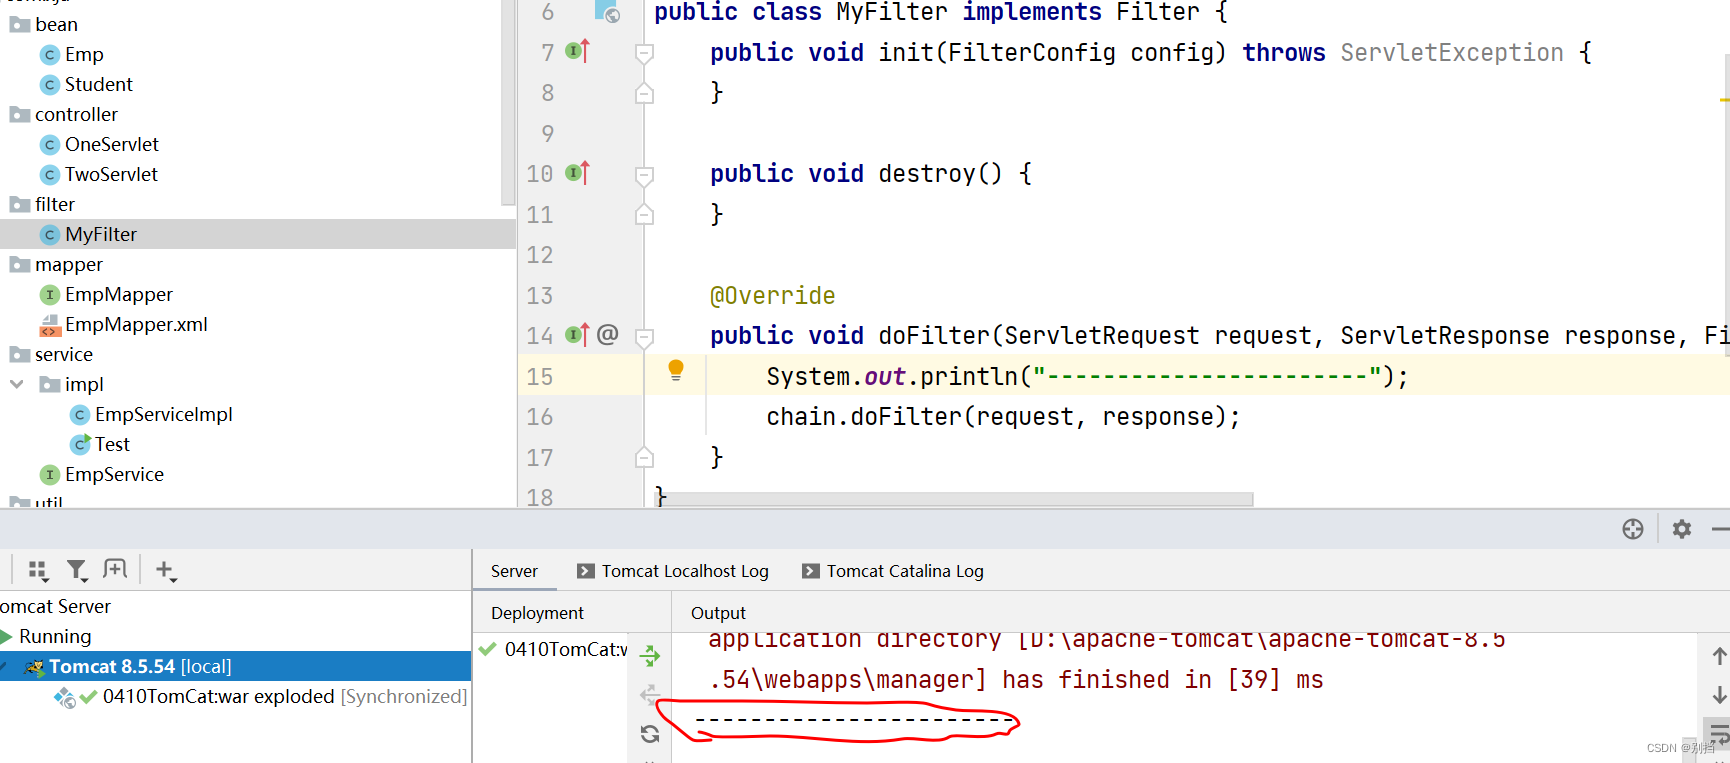Open the EmpMapper.xml file
The image size is (1730, 763).
tap(136, 324)
